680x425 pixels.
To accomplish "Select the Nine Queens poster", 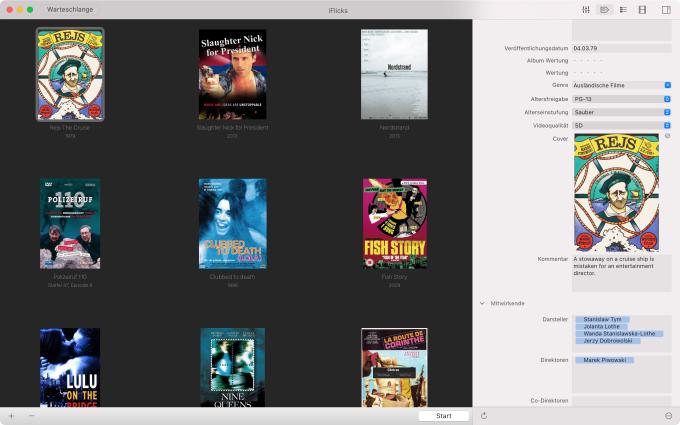I will tap(232, 367).
